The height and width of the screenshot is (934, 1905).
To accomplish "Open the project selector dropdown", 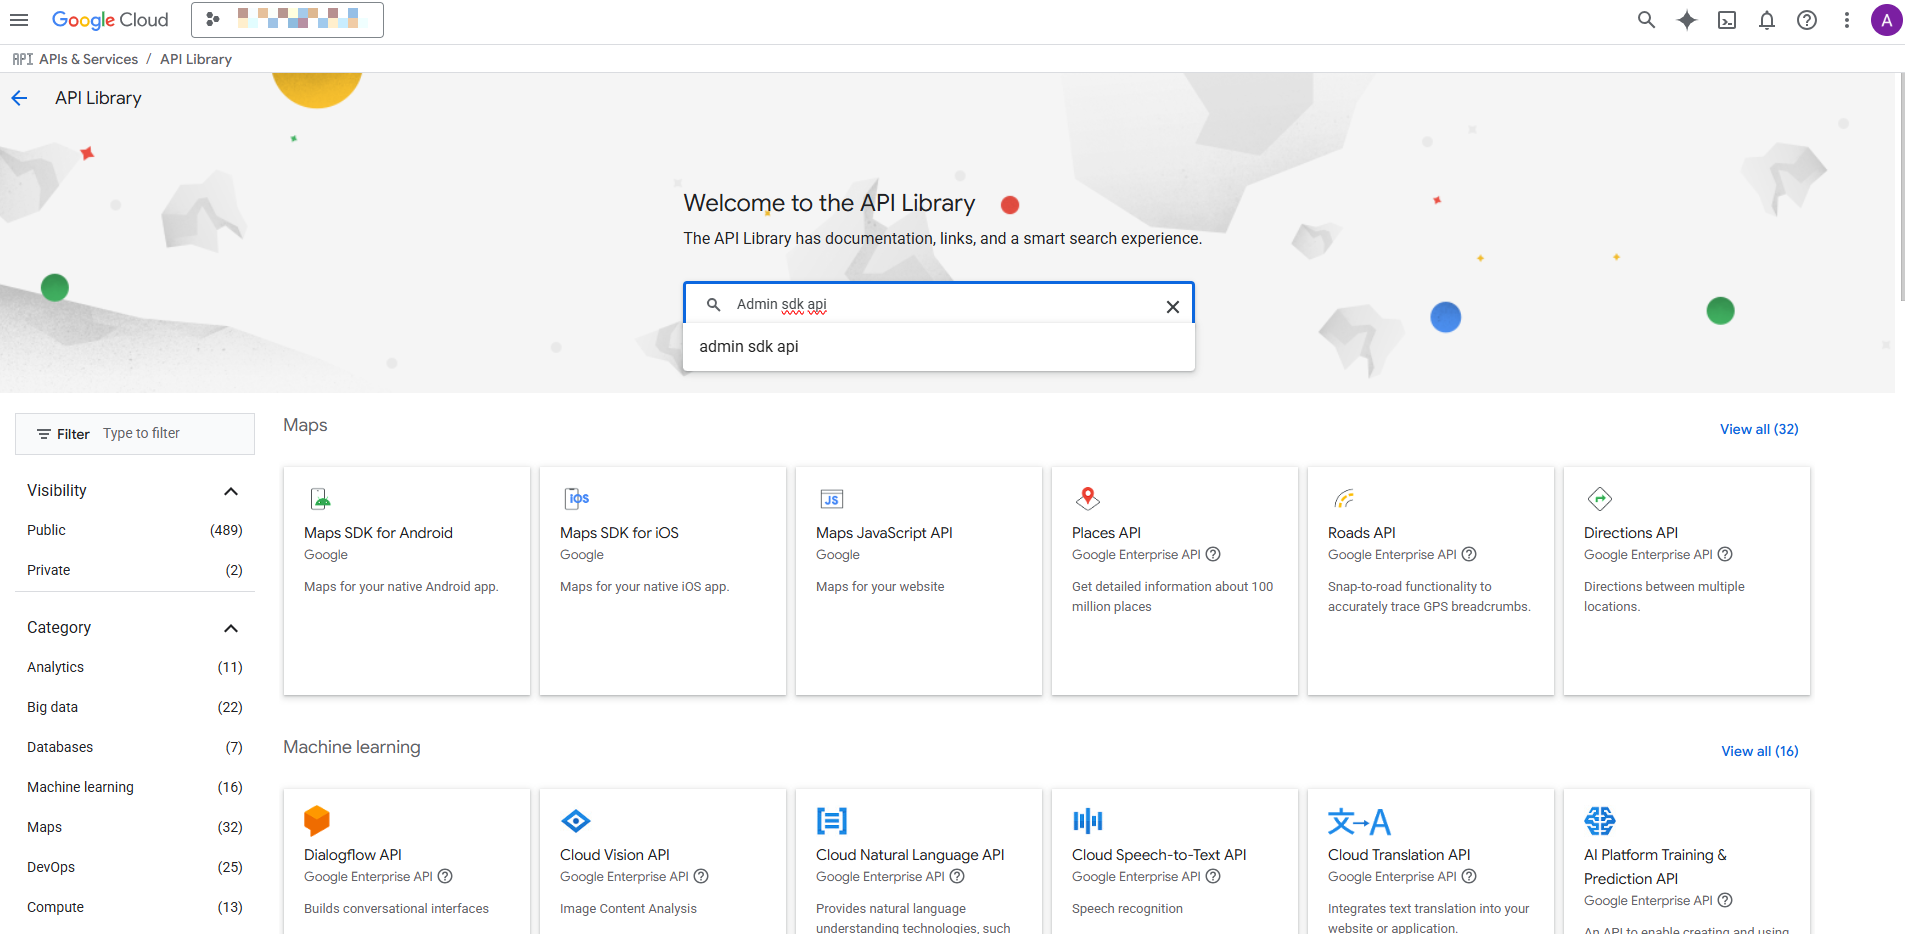I will pyautogui.click(x=287, y=20).
